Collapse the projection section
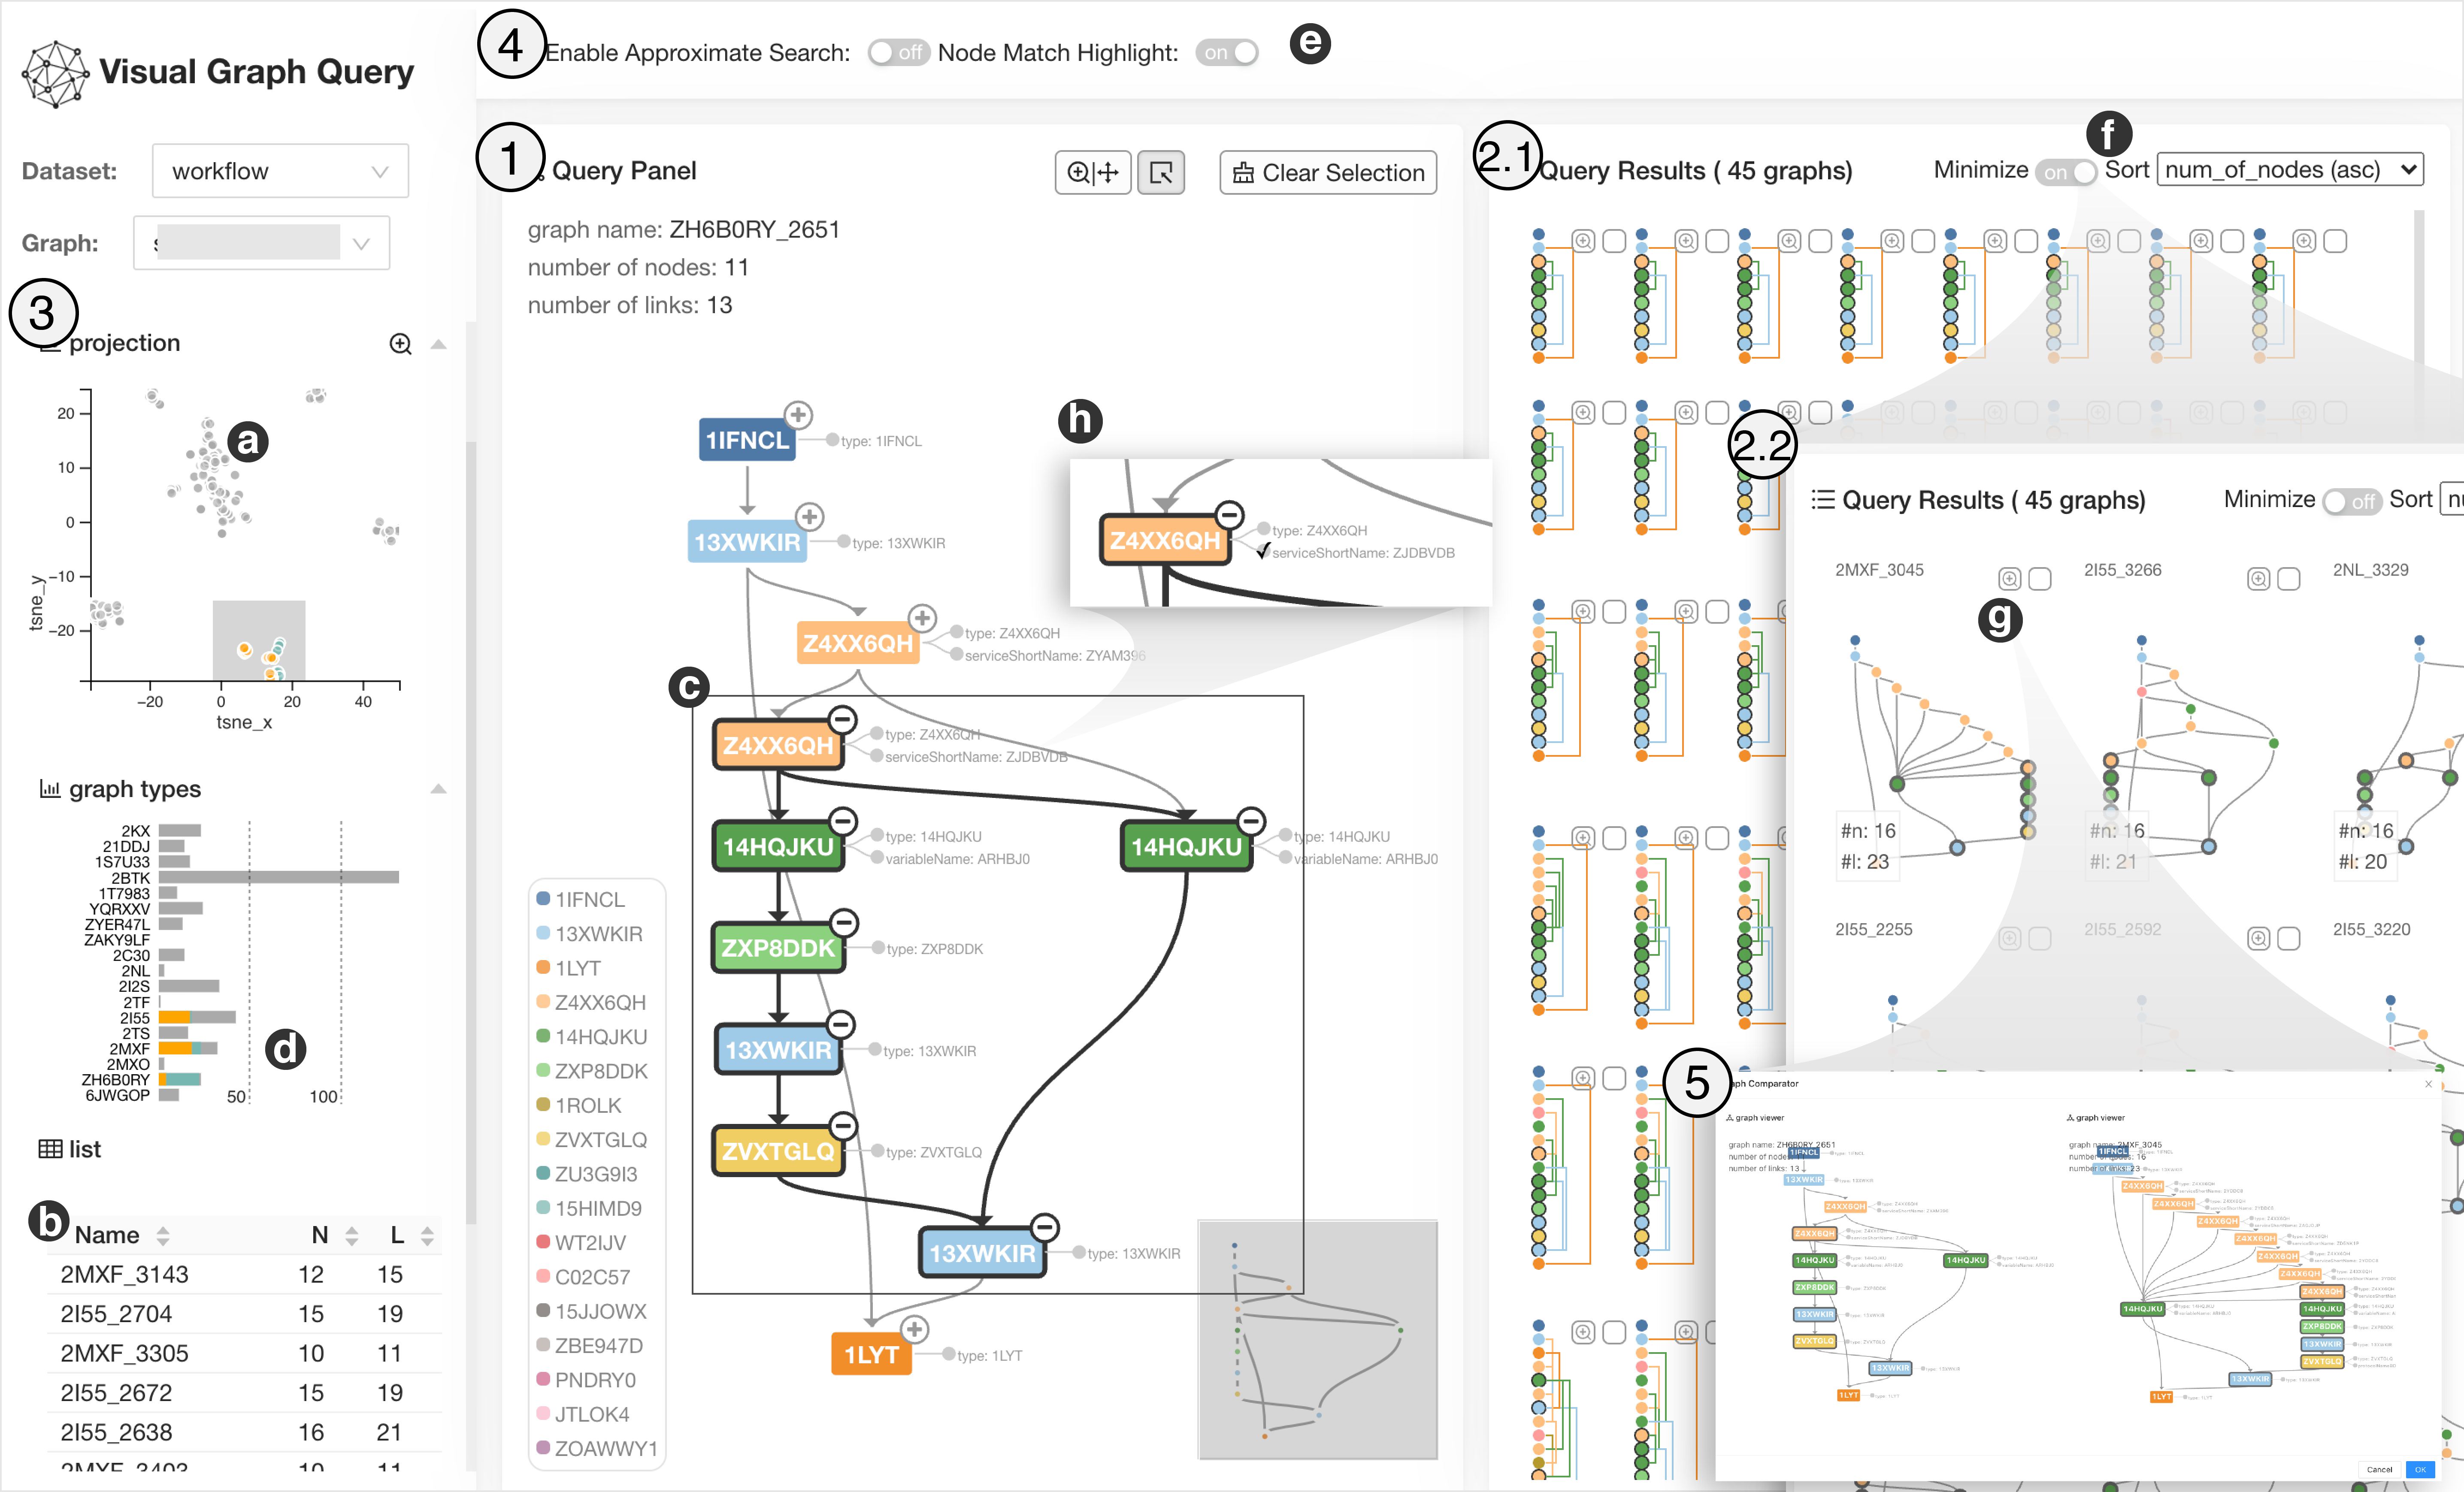This screenshot has width=2464, height=1492. pos(438,344)
